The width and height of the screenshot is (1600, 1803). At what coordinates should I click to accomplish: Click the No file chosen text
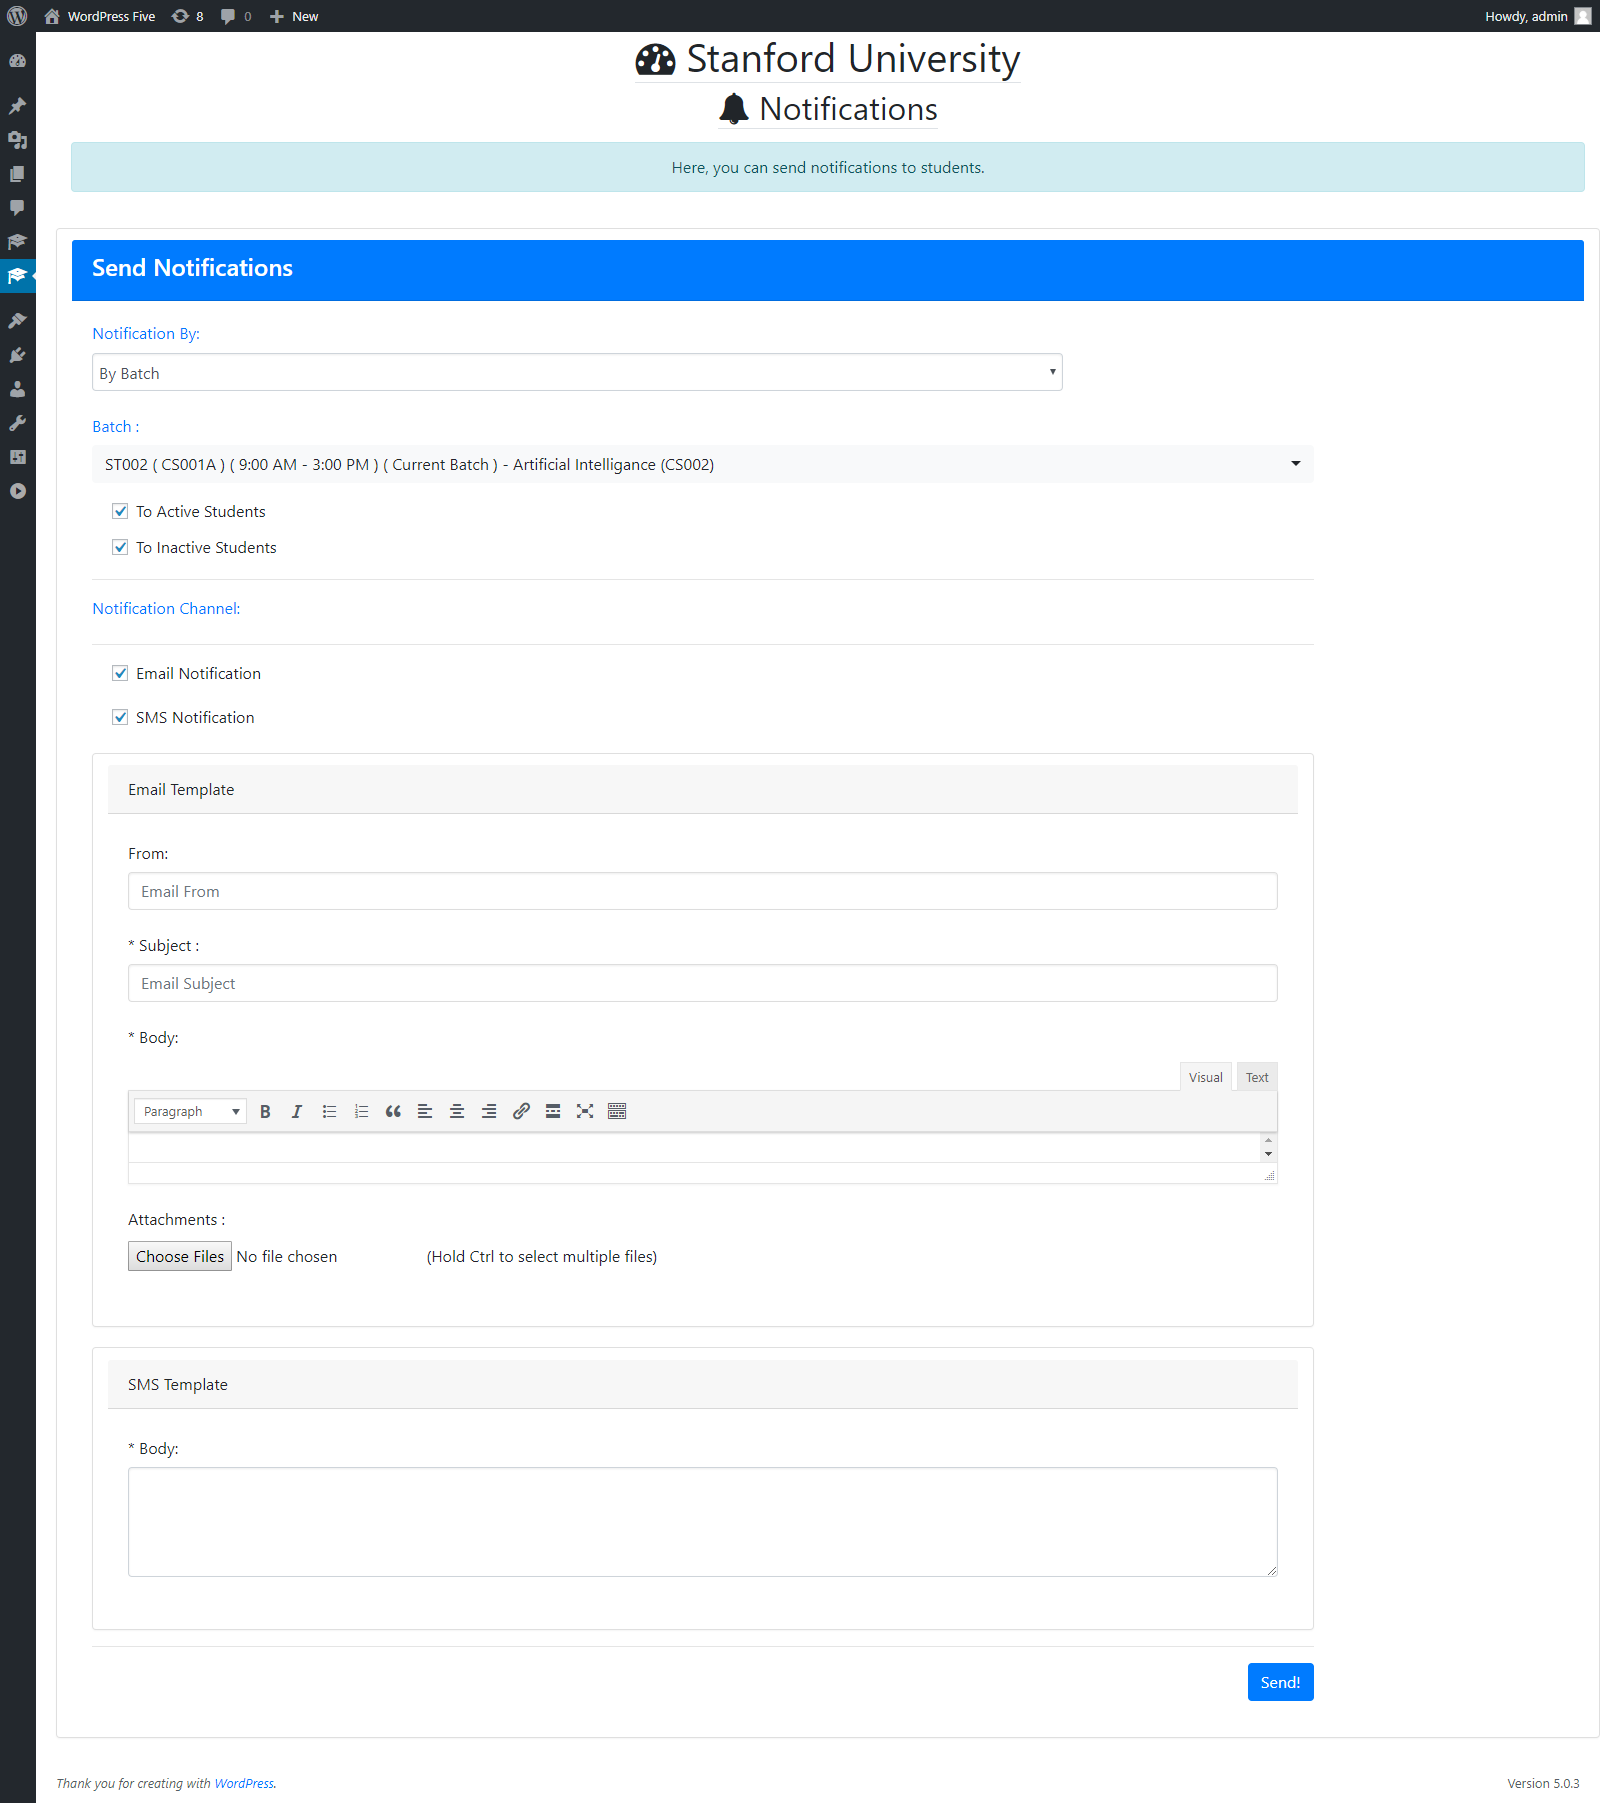pyautogui.click(x=287, y=1256)
